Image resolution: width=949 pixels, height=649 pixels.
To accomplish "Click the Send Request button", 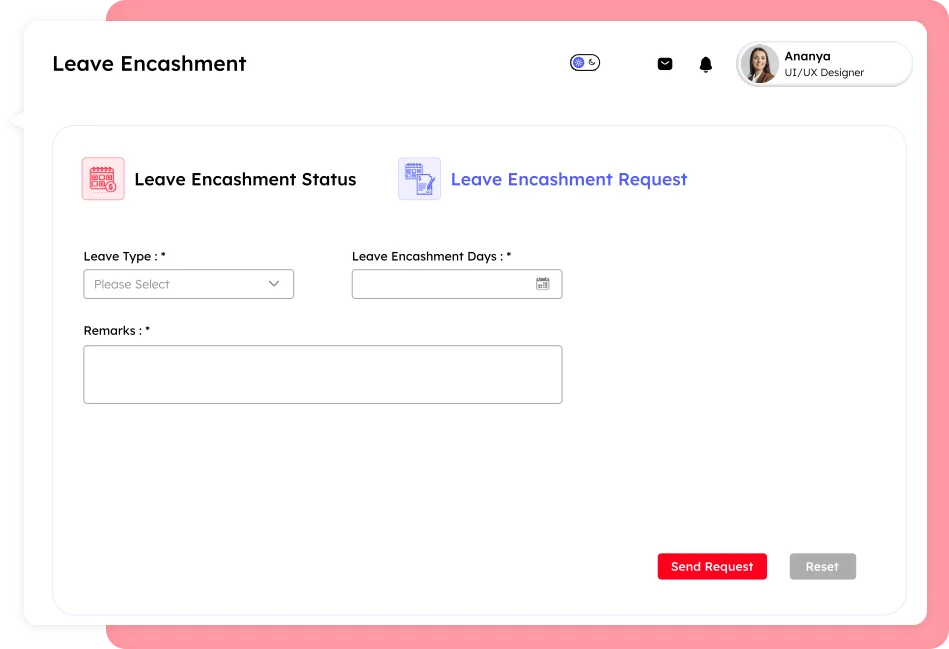I will [x=711, y=566].
